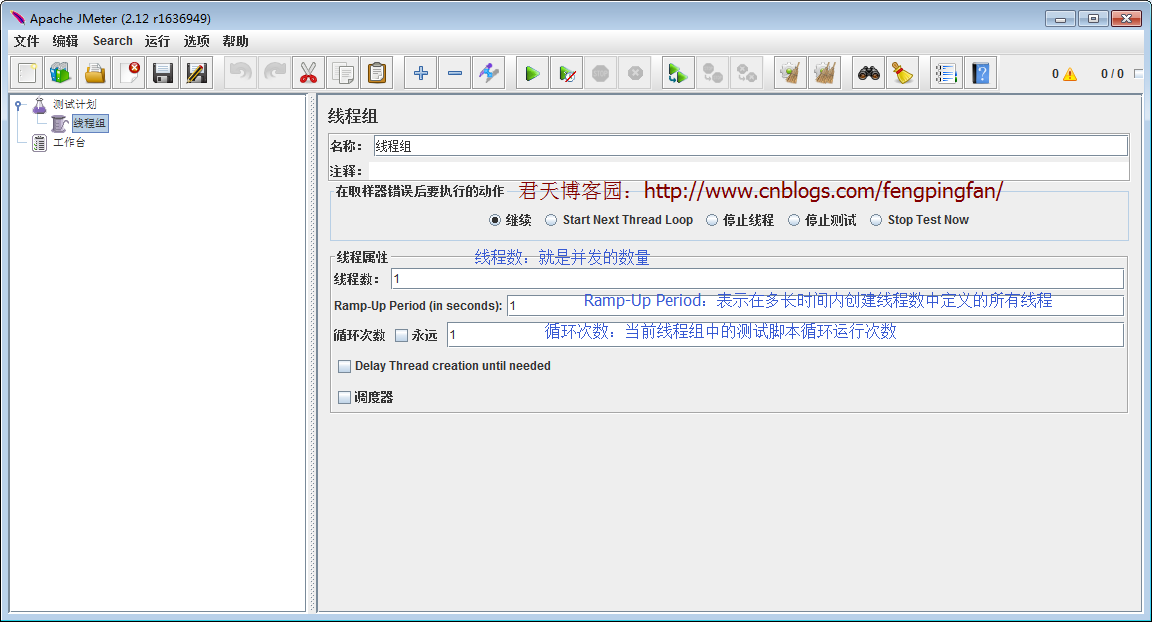Click the warning triangle error counter
The image size is (1152, 622).
1069,73
